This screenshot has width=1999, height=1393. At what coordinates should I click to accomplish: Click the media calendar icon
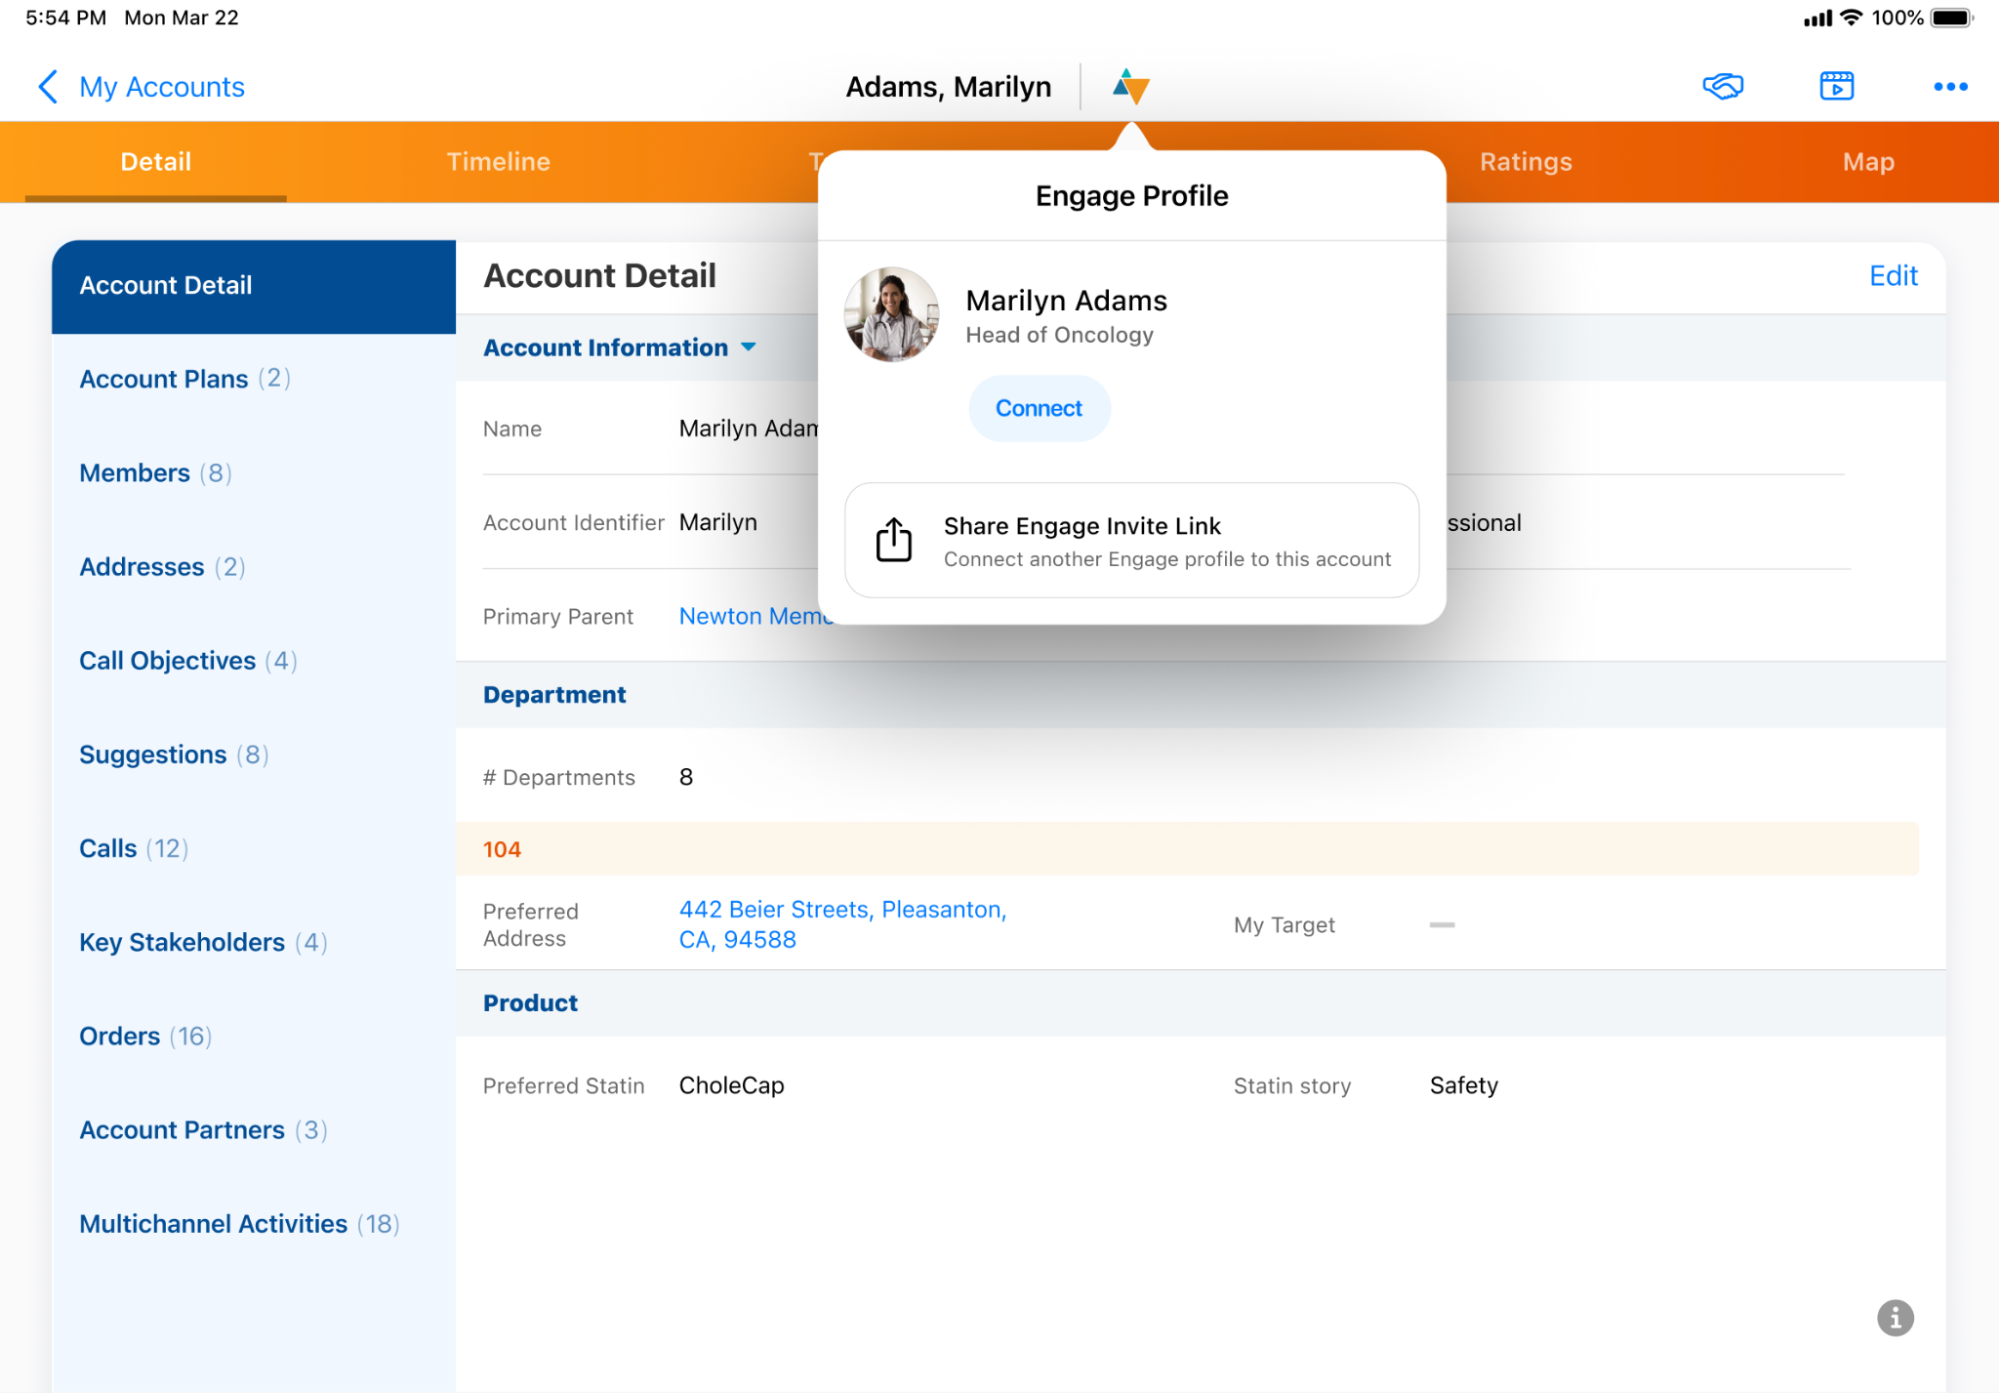point(1836,87)
